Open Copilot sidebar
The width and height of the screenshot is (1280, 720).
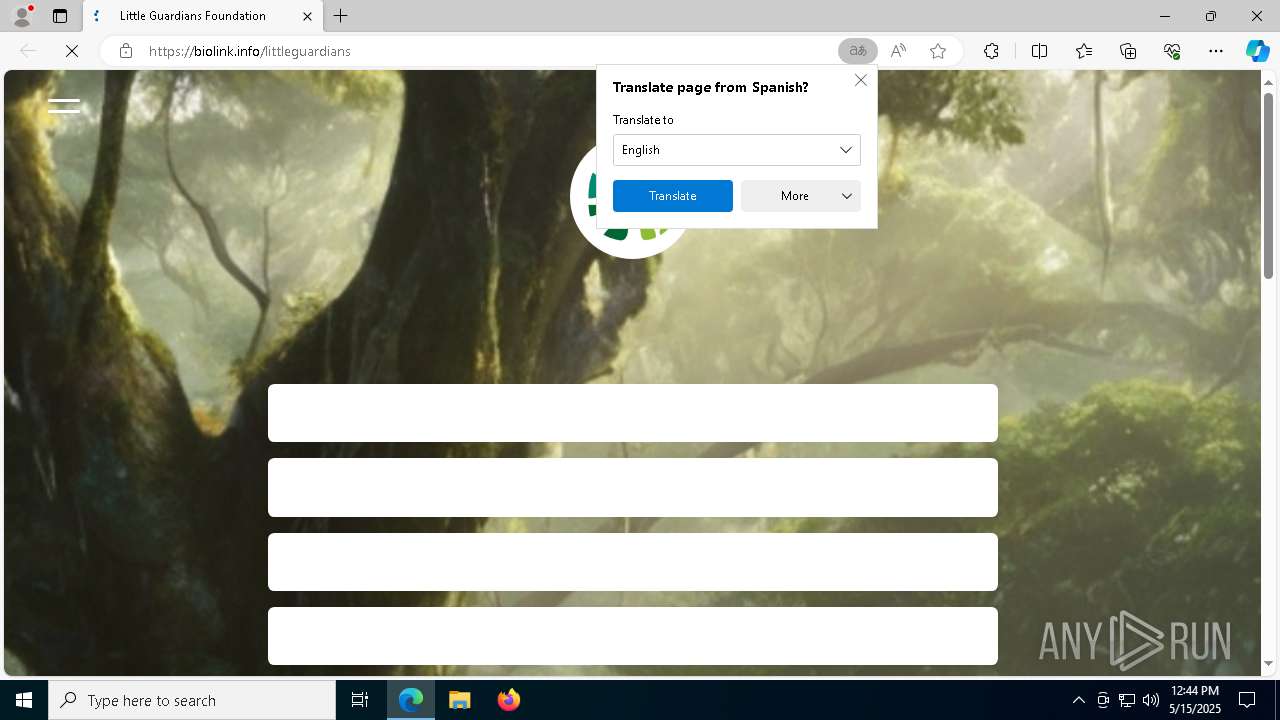point(1257,51)
